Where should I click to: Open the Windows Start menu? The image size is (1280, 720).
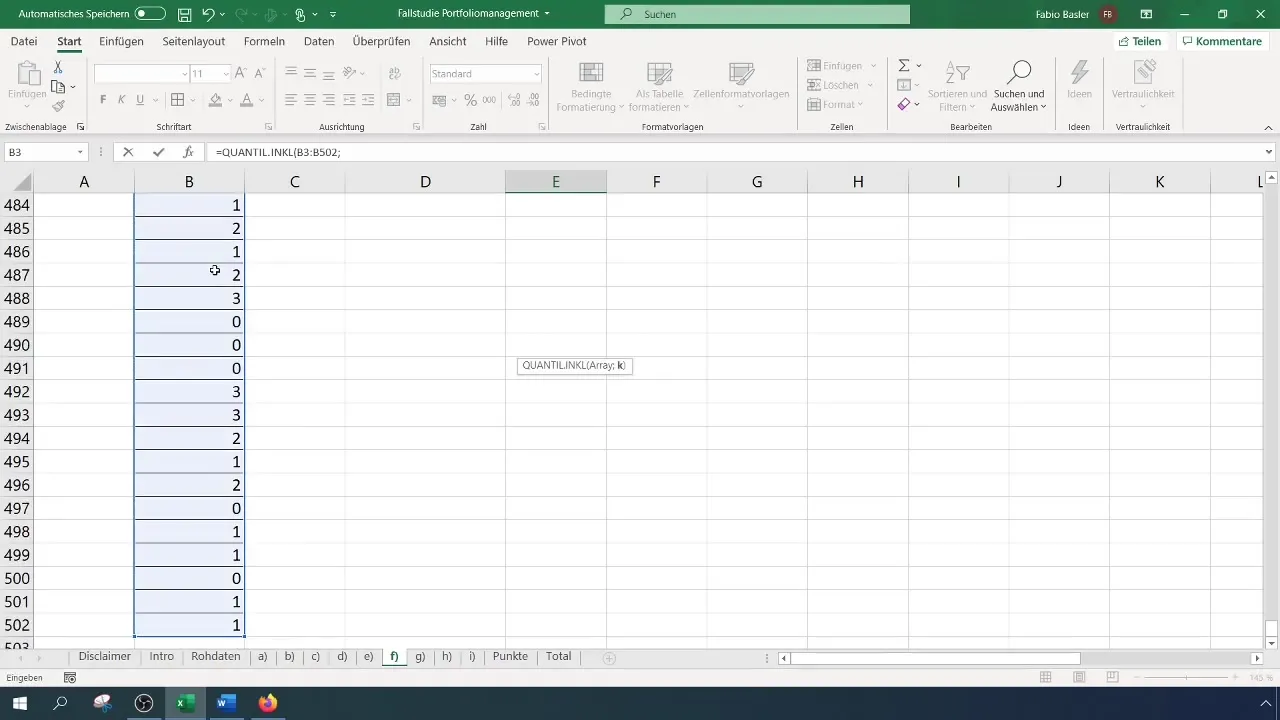click(19, 703)
